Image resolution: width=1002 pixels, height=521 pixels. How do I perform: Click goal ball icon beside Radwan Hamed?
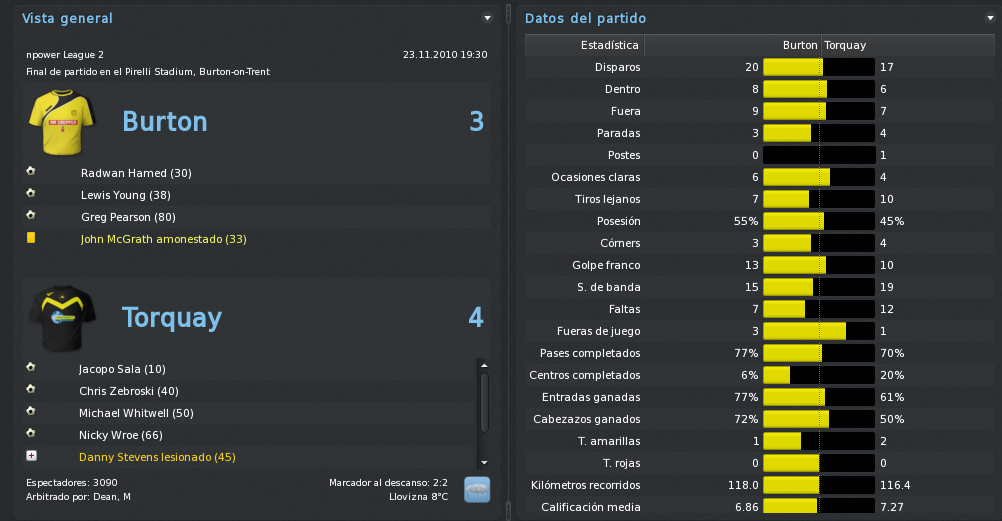(x=31, y=171)
